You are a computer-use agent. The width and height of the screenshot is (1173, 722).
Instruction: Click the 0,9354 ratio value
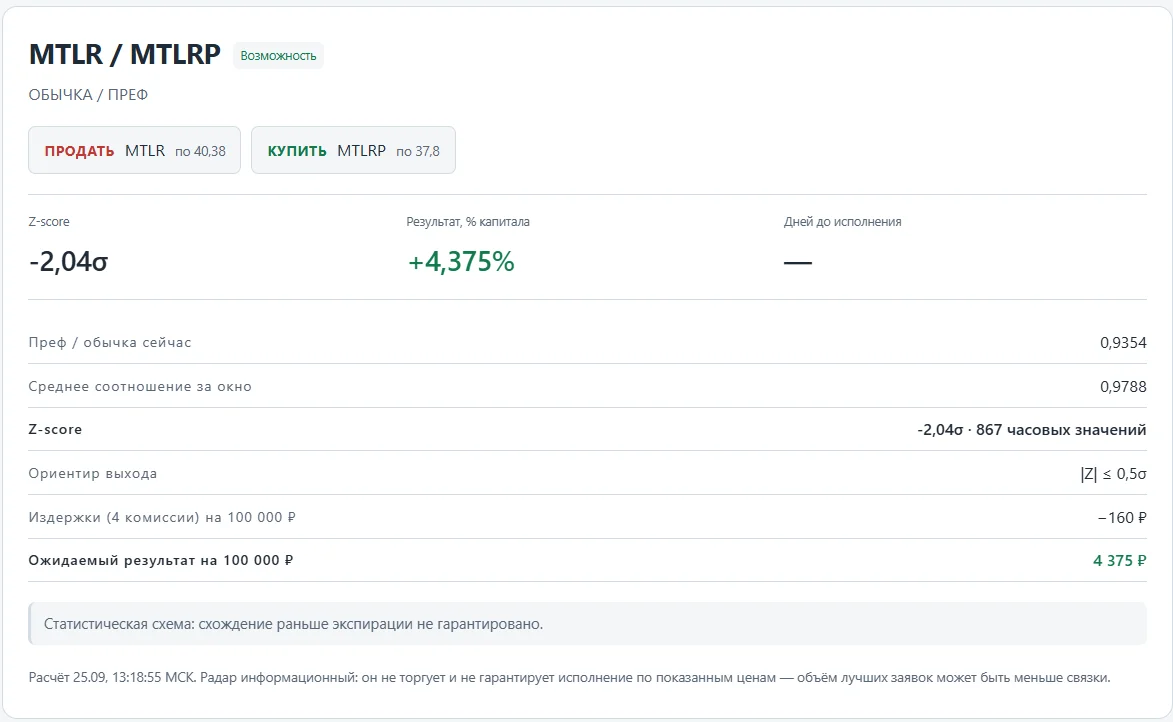1123,343
